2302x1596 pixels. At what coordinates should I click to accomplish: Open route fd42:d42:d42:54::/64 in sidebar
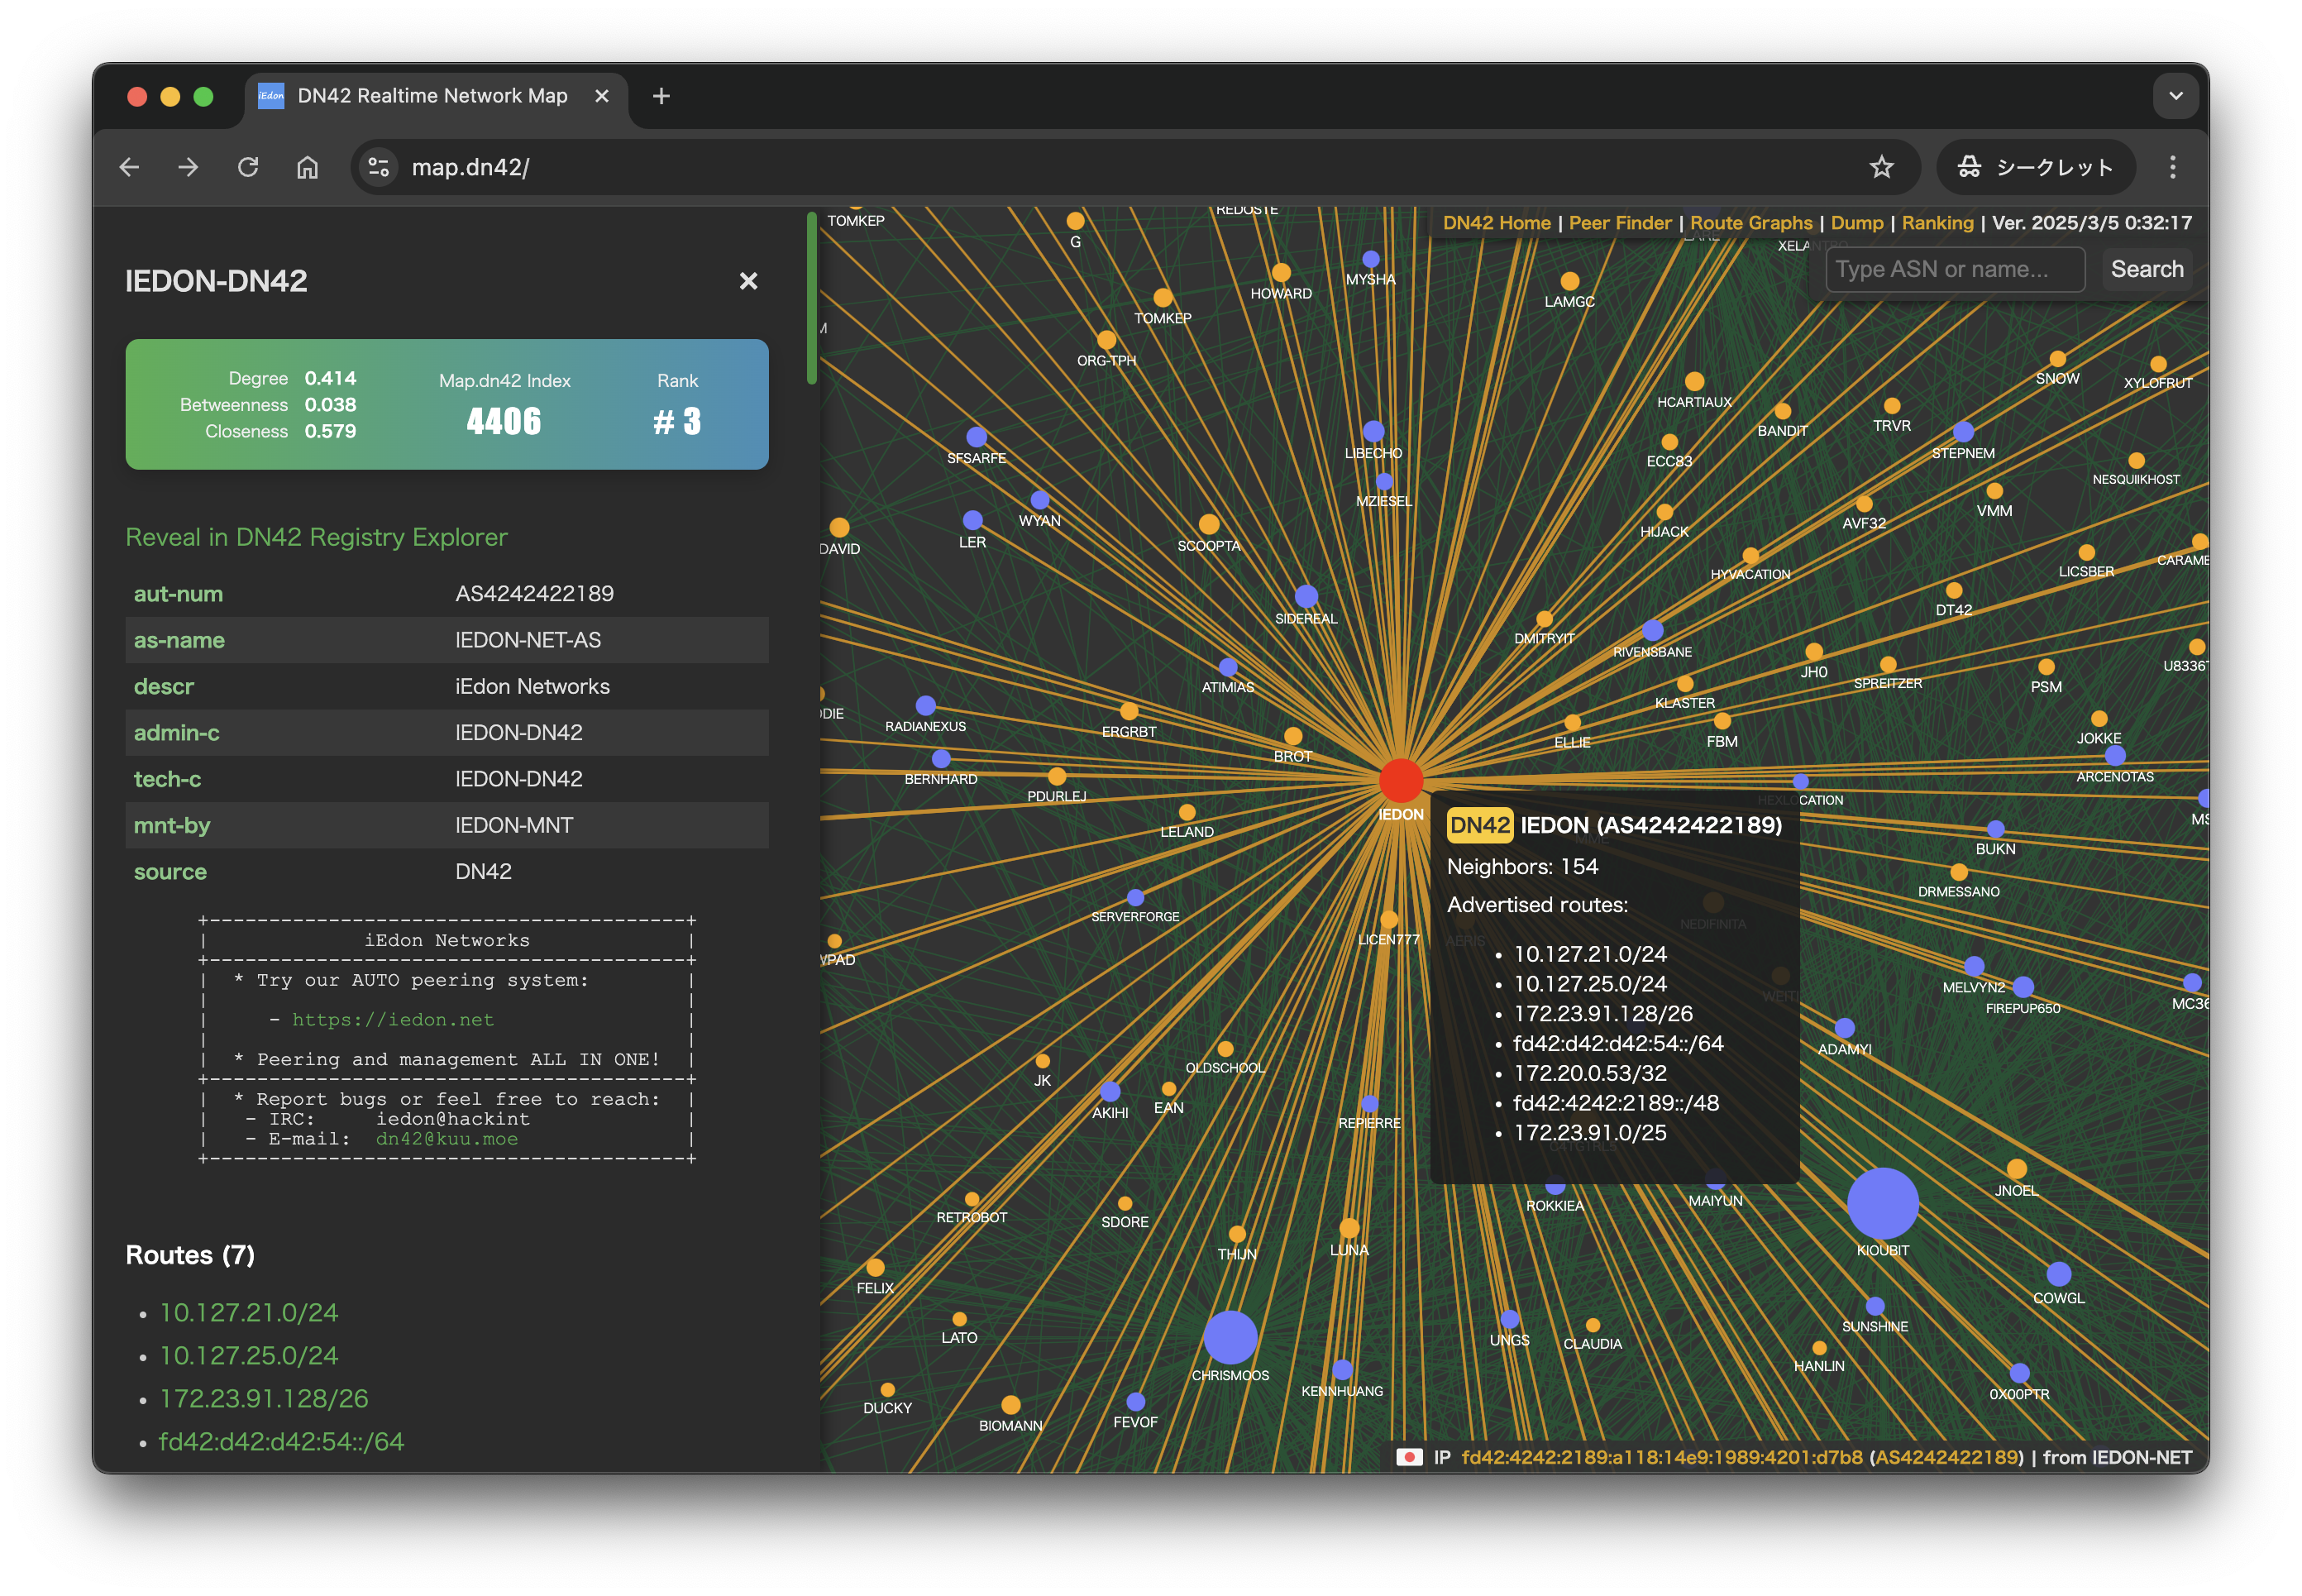(281, 1441)
